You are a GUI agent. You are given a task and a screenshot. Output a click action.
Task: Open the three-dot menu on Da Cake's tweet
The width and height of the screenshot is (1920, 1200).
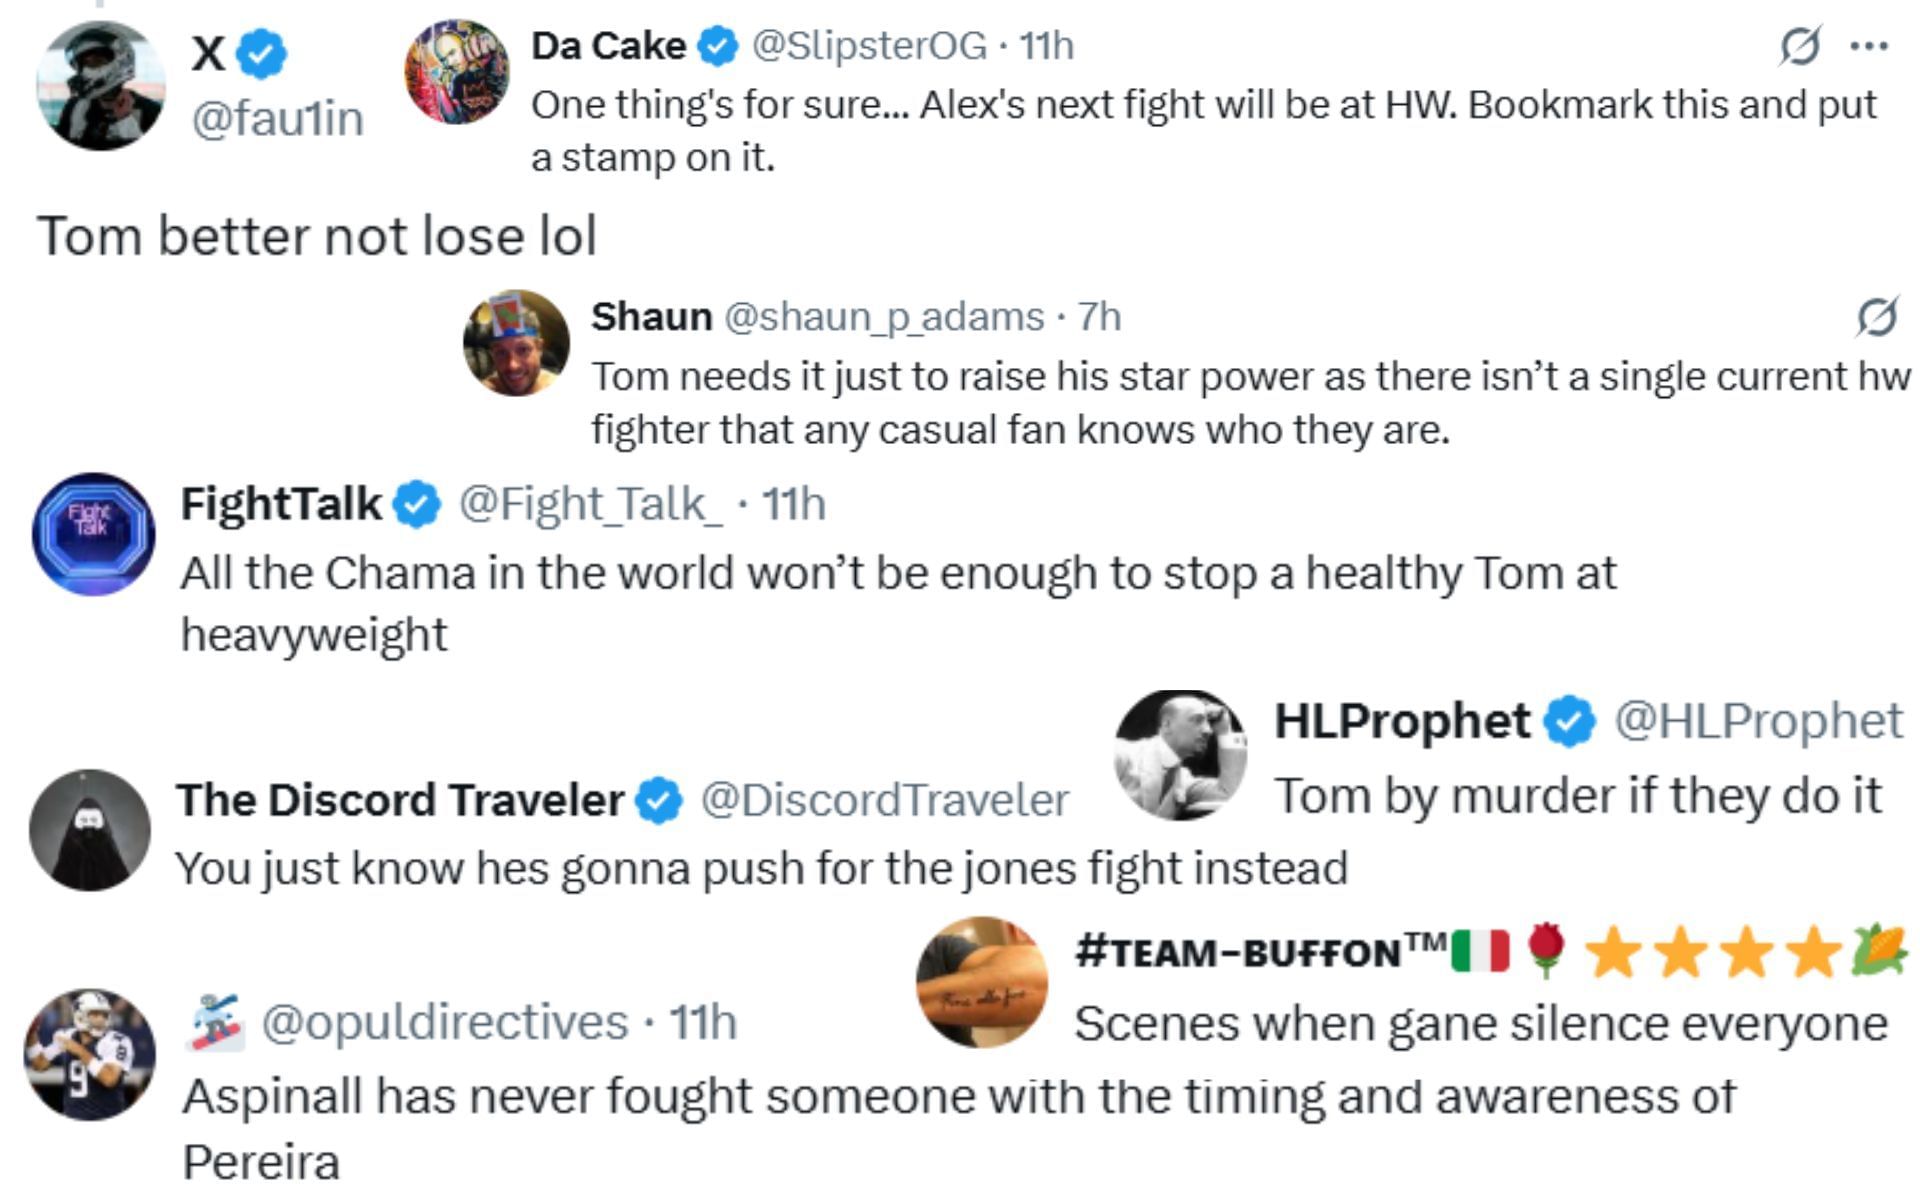point(1869,46)
